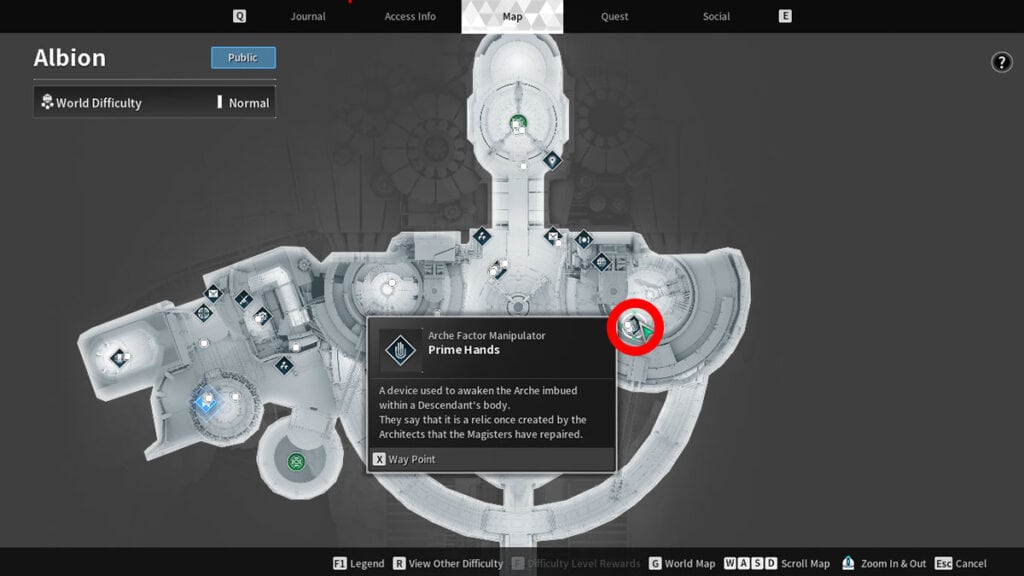1024x576 pixels.
Task: Open the World Map
Action: pos(682,564)
